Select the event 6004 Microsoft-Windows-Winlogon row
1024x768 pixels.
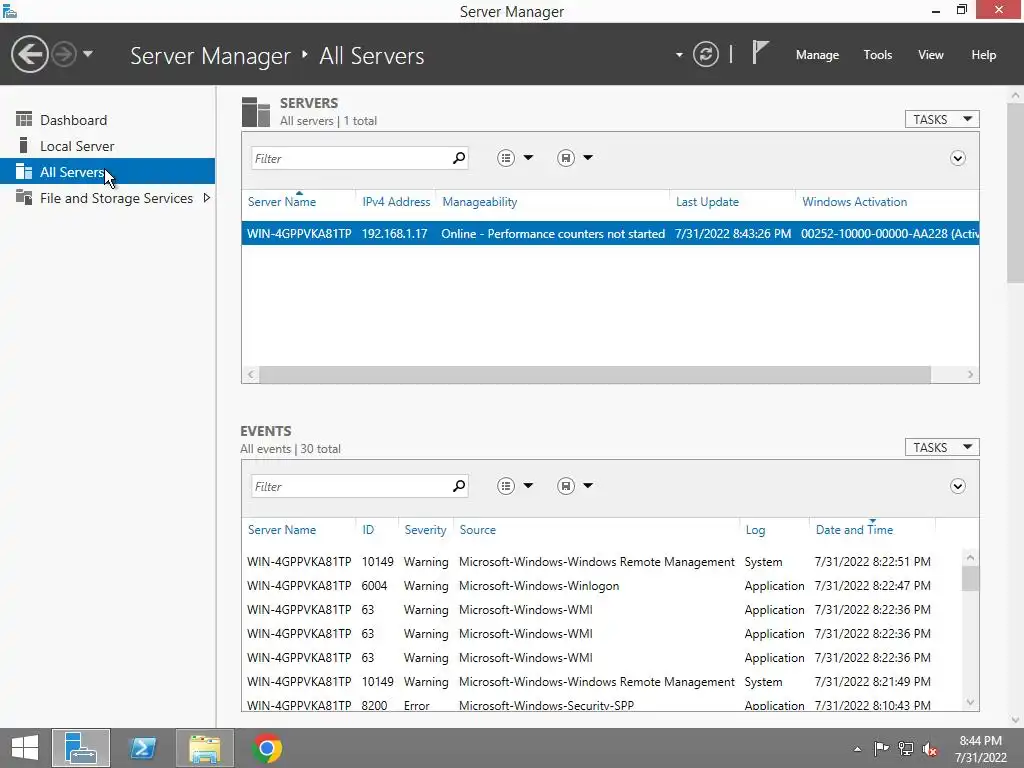tap(601, 586)
